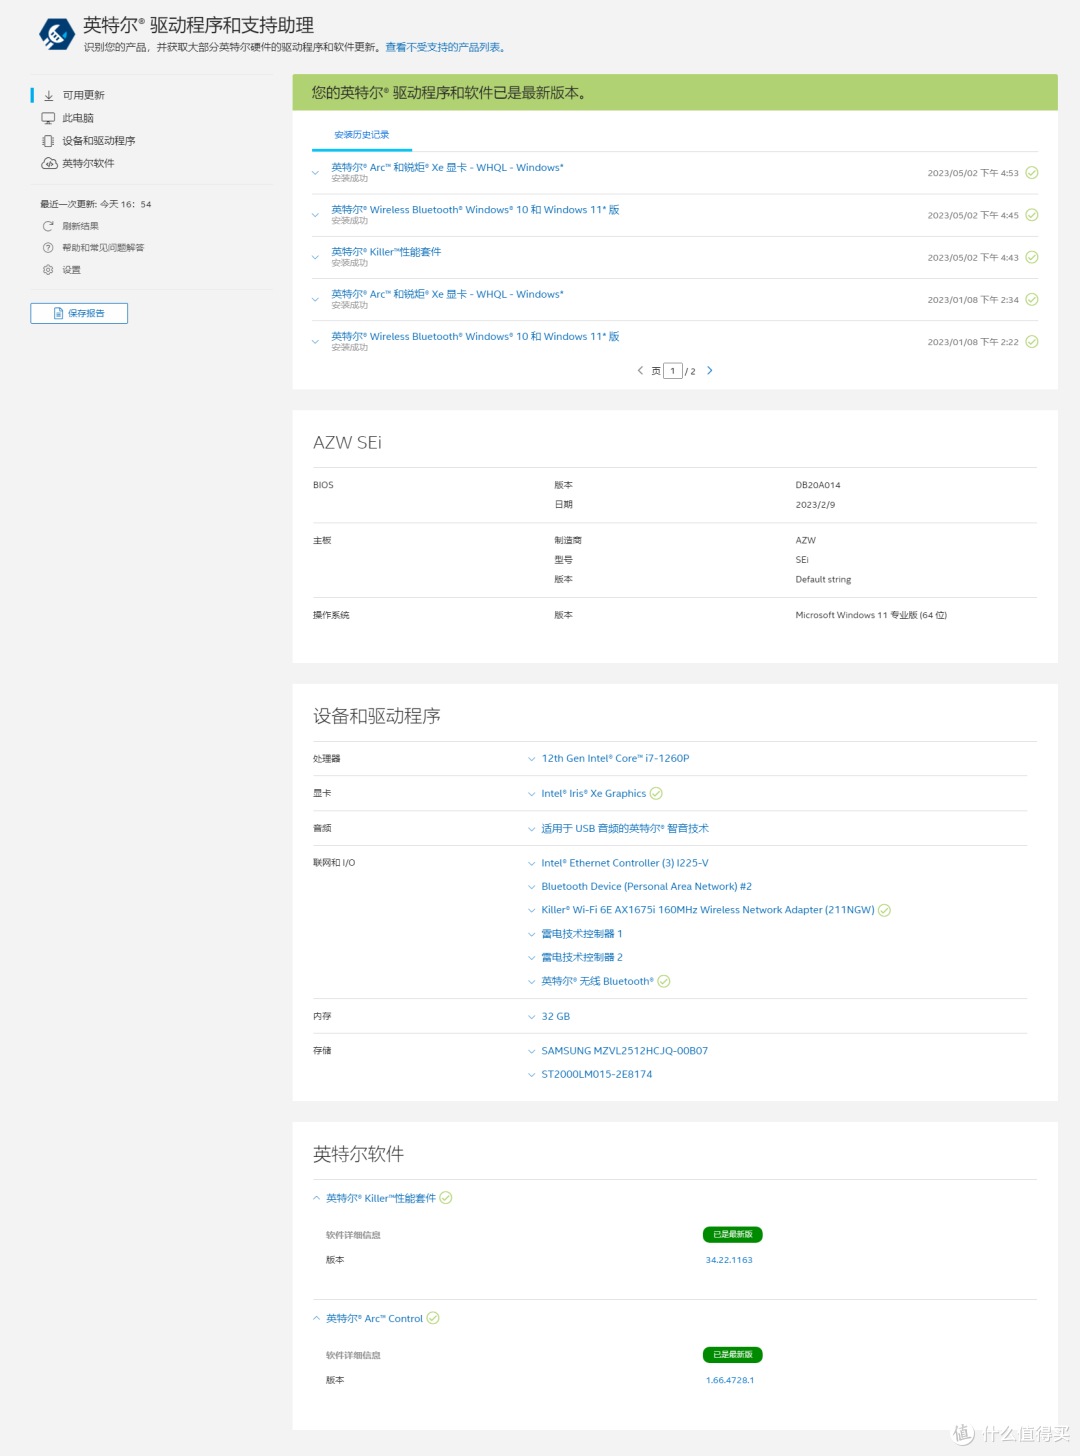This screenshot has width=1080, height=1456.
Task: Click checkmark next to Killer Wi-Fi 6E AX1675i
Action: pos(884,910)
